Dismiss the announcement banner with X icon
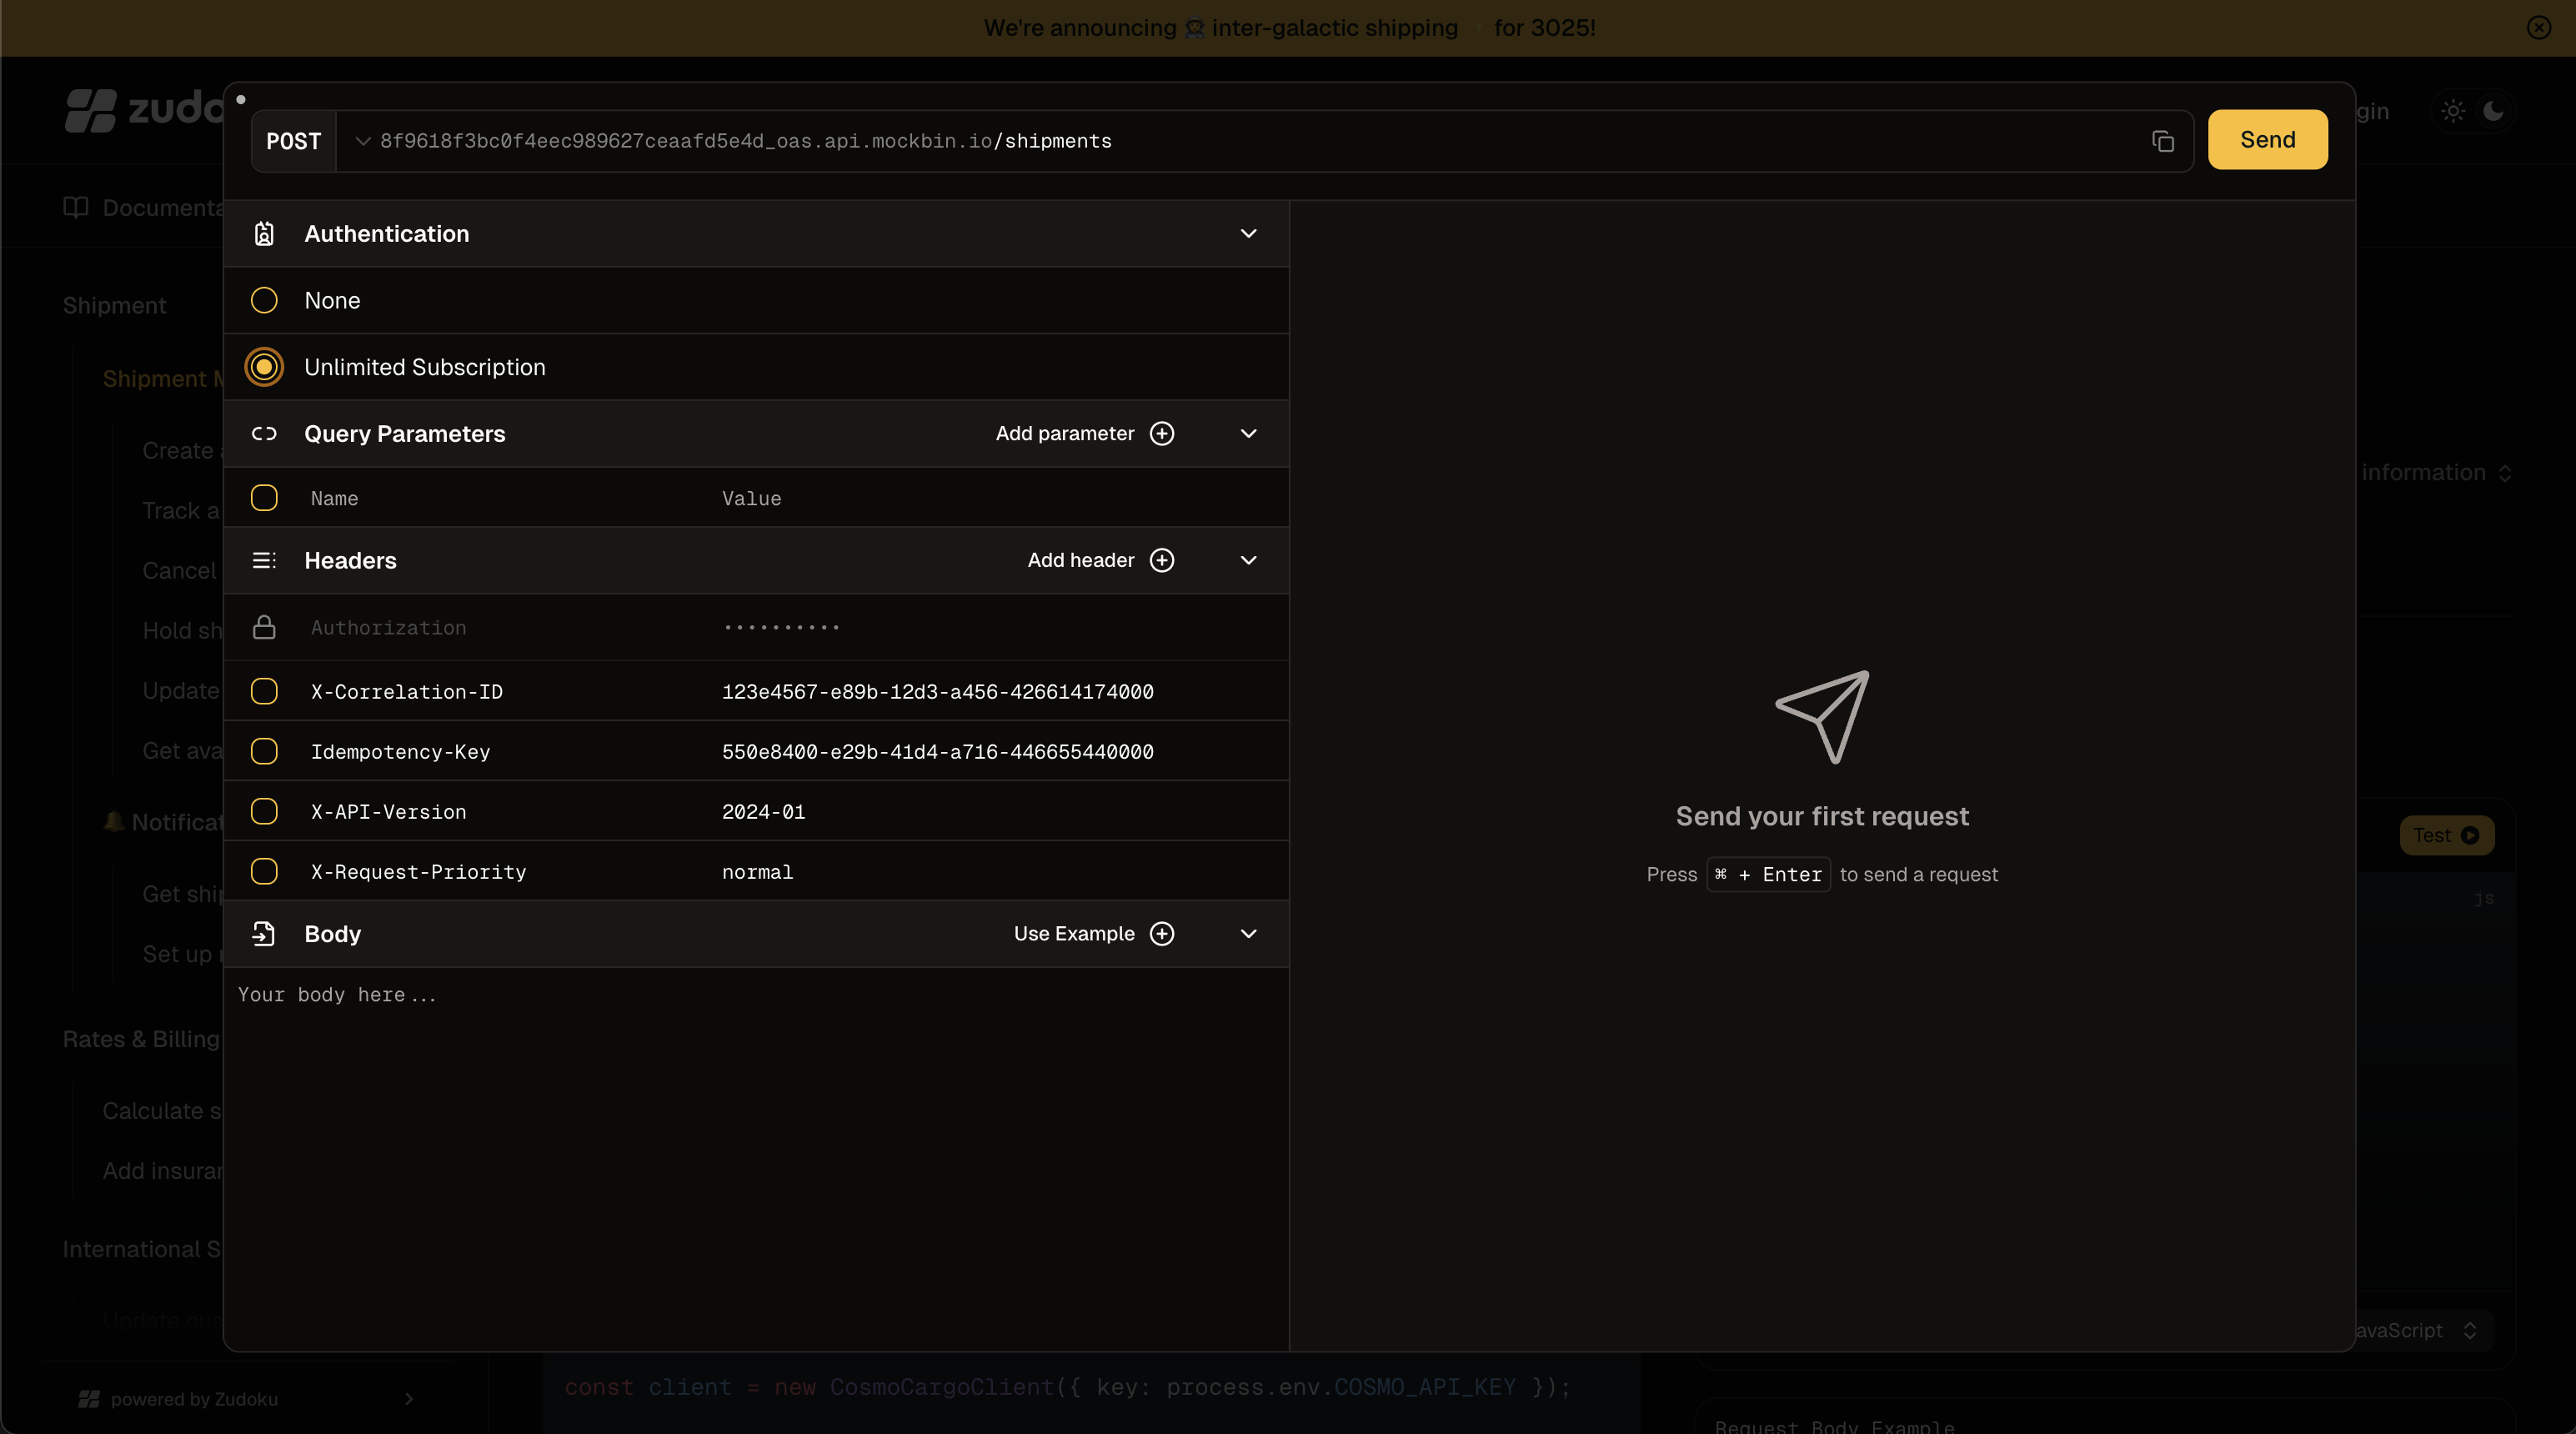 (x=2538, y=28)
